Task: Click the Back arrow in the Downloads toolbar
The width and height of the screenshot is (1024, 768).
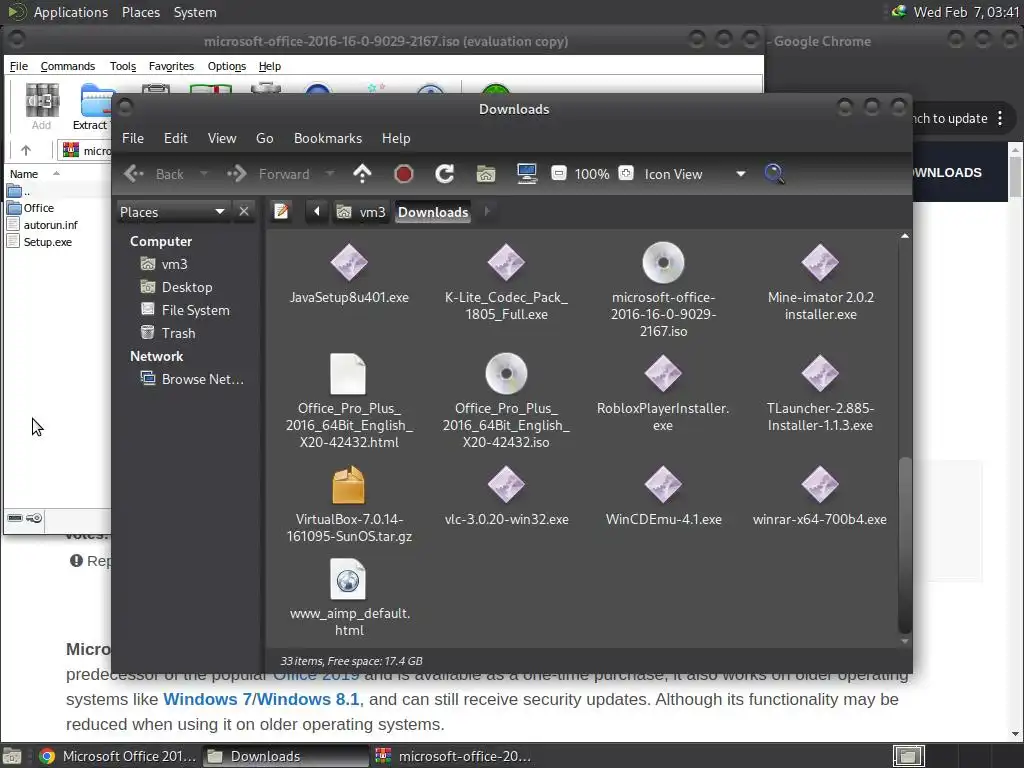Action: [x=154, y=174]
